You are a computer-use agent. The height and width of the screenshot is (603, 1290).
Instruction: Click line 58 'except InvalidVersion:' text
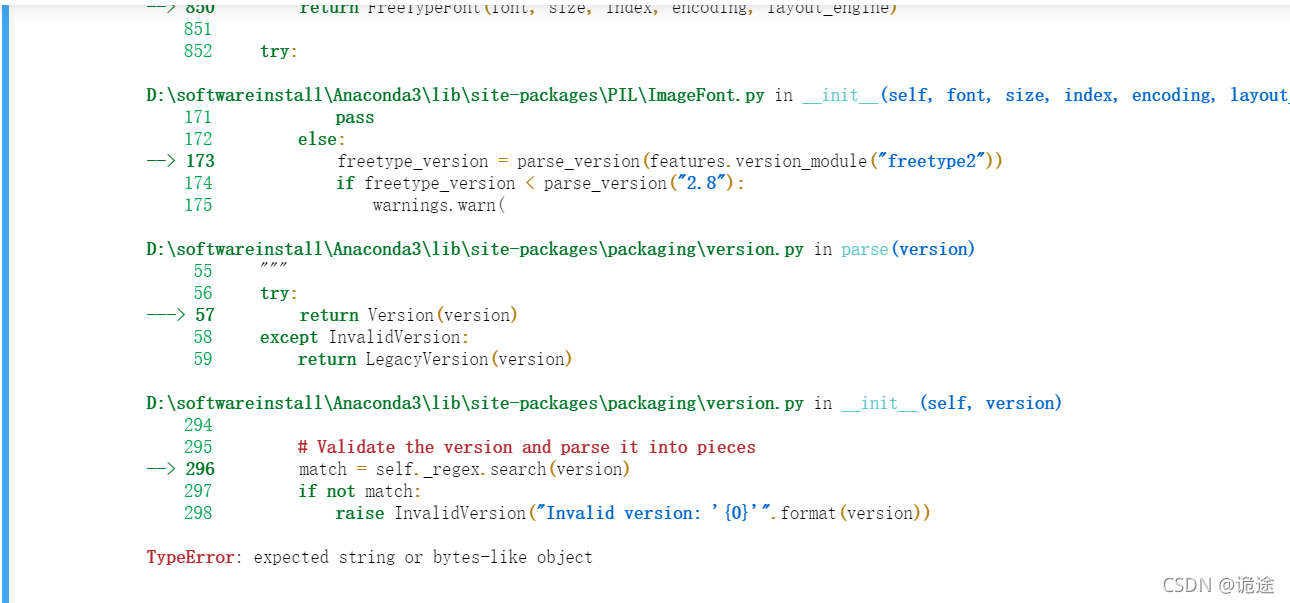point(364,337)
